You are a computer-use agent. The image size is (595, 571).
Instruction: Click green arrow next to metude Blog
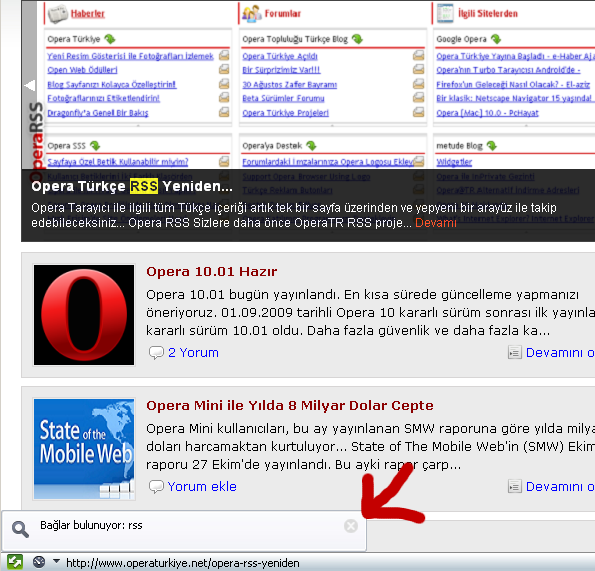(x=491, y=145)
